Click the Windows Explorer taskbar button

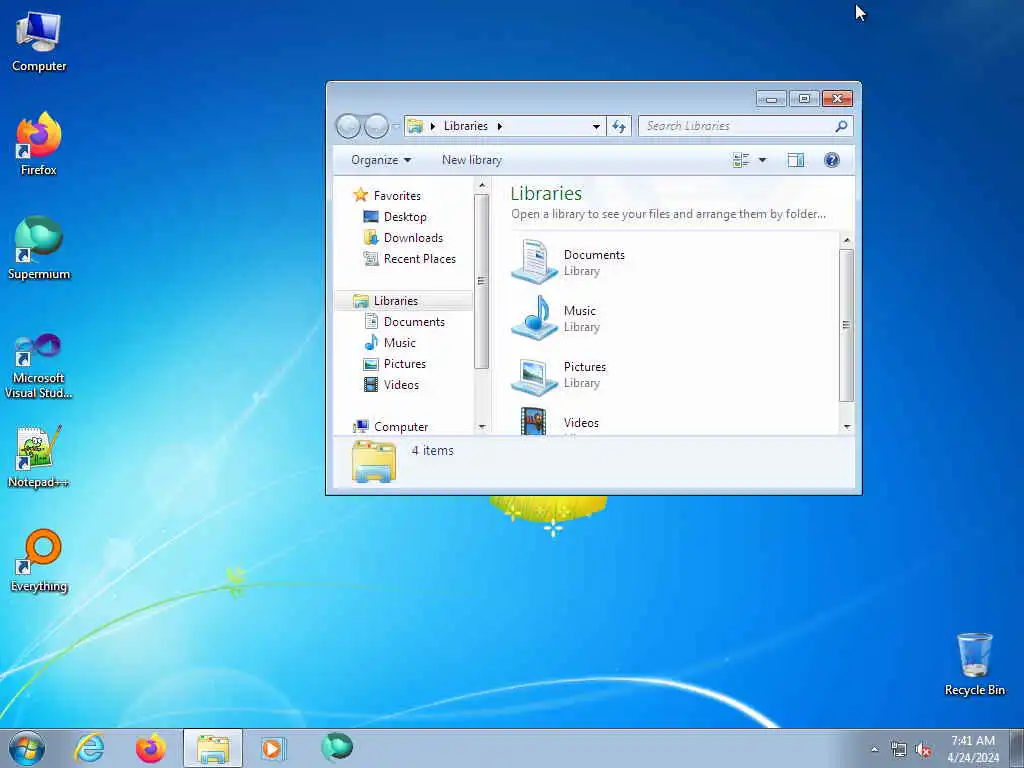tap(213, 748)
